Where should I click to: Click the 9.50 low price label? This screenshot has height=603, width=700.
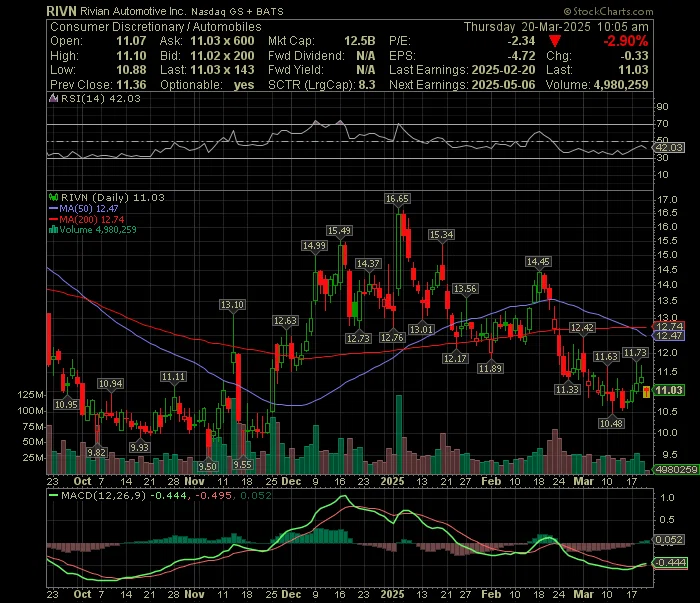pos(207,466)
